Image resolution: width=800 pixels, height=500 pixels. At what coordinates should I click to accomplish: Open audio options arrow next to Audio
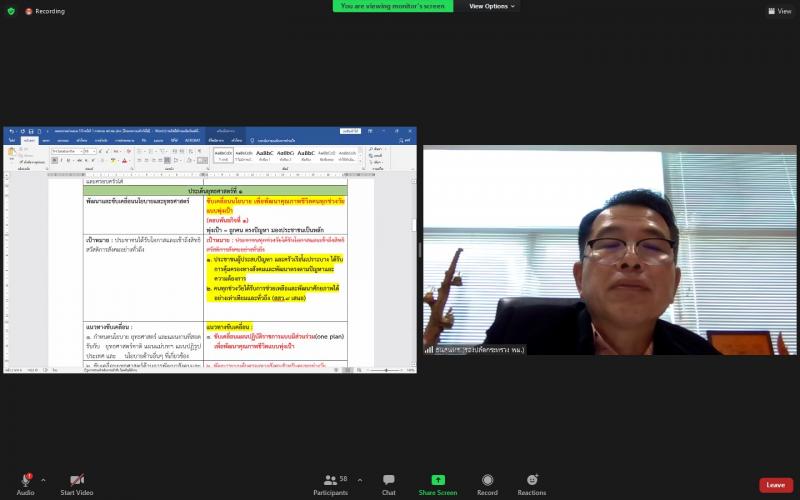[43, 480]
